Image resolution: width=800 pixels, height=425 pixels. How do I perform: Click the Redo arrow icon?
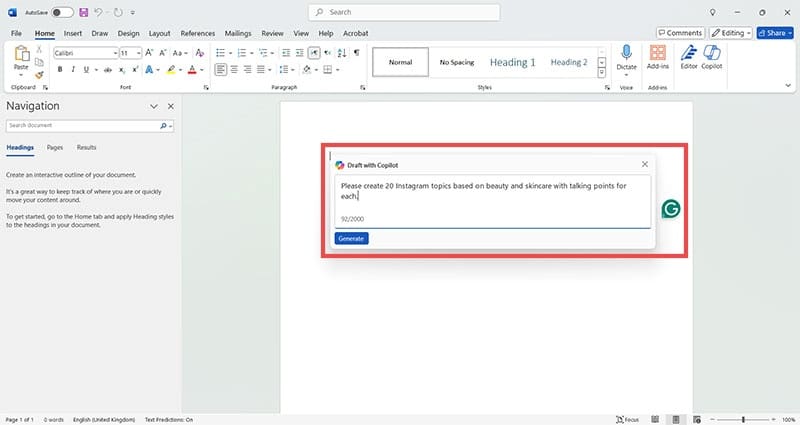click(x=118, y=12)
